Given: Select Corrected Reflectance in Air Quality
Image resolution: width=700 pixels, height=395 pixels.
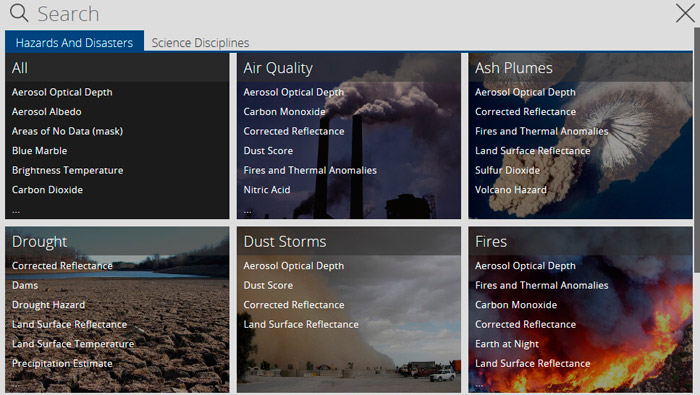Looking at the screenshot, I should pos(294,131).
